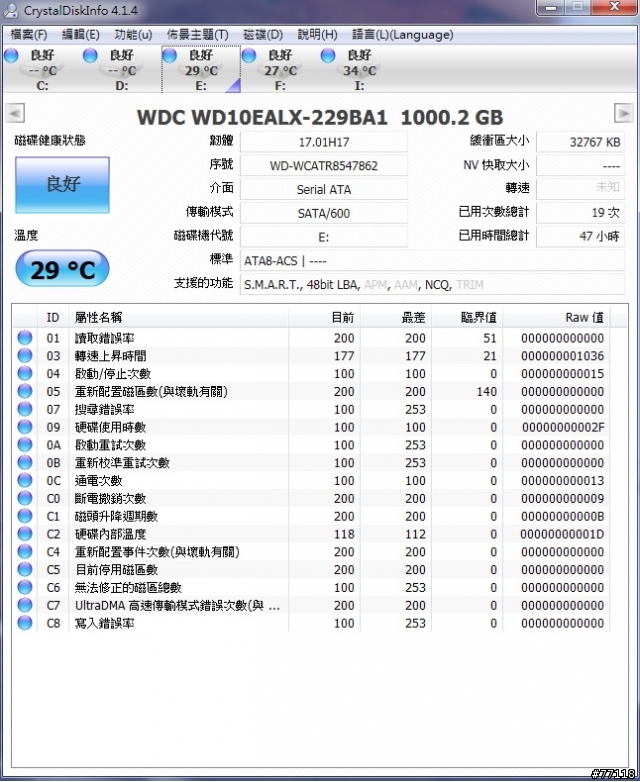Click status icon for attribute 09 硬碟使用時數

[x=24, y=427]
